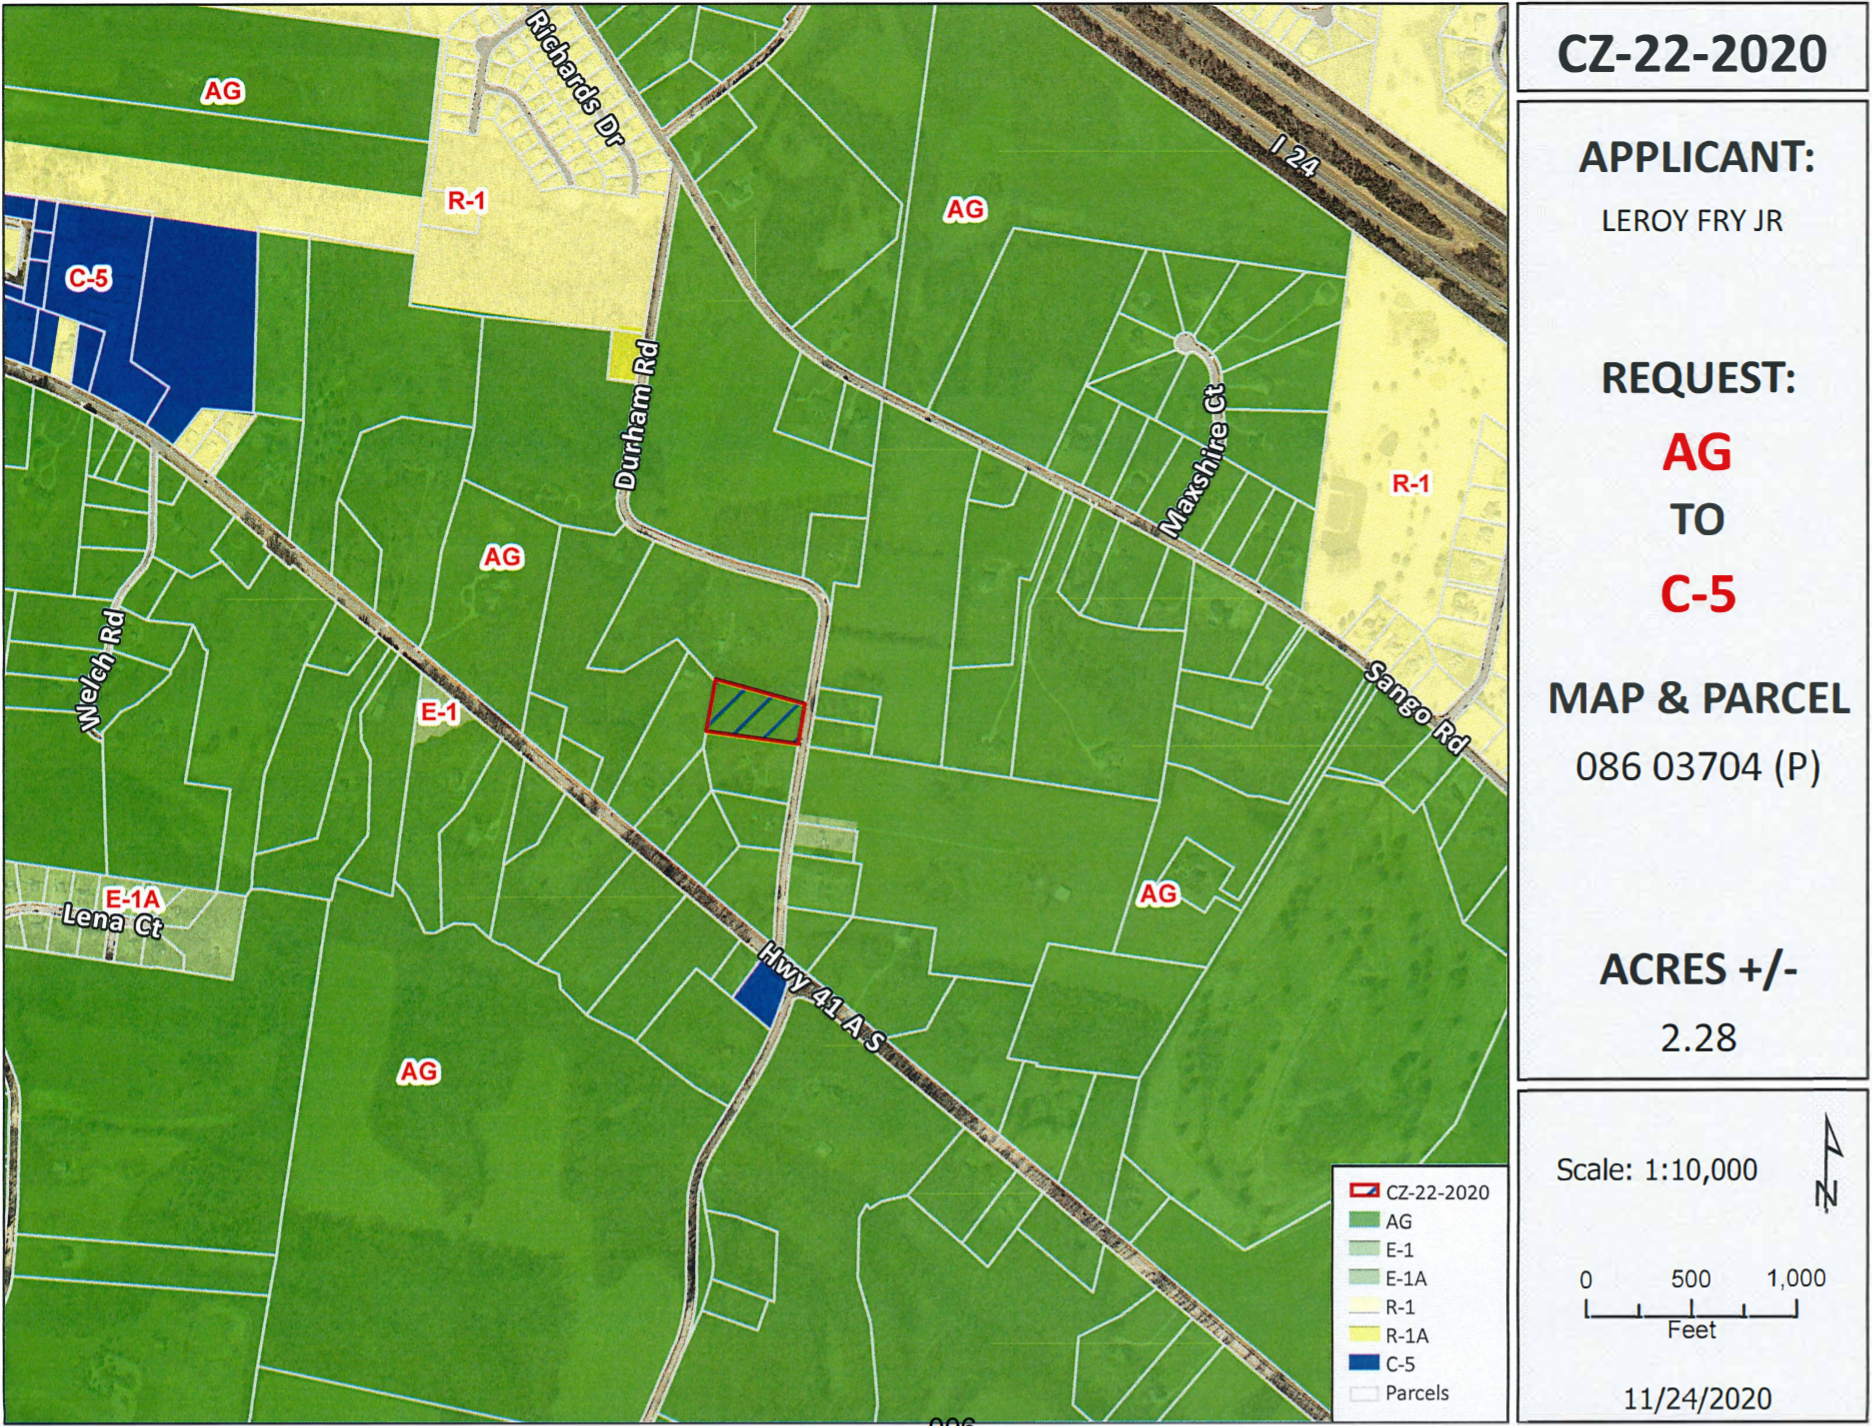Select the R-1A yellow swatch in the legend
Image resolution: width=1872 pixels, height=1426 pixels.
(x=1364, y=1334)
